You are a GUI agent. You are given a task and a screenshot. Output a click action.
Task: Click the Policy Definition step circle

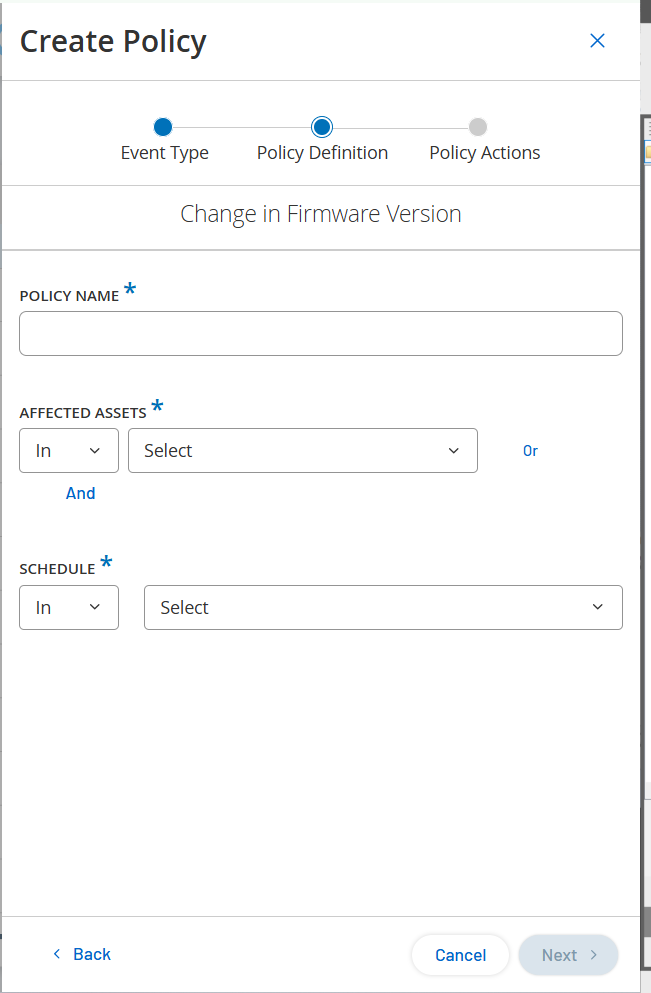coord(322,127)
